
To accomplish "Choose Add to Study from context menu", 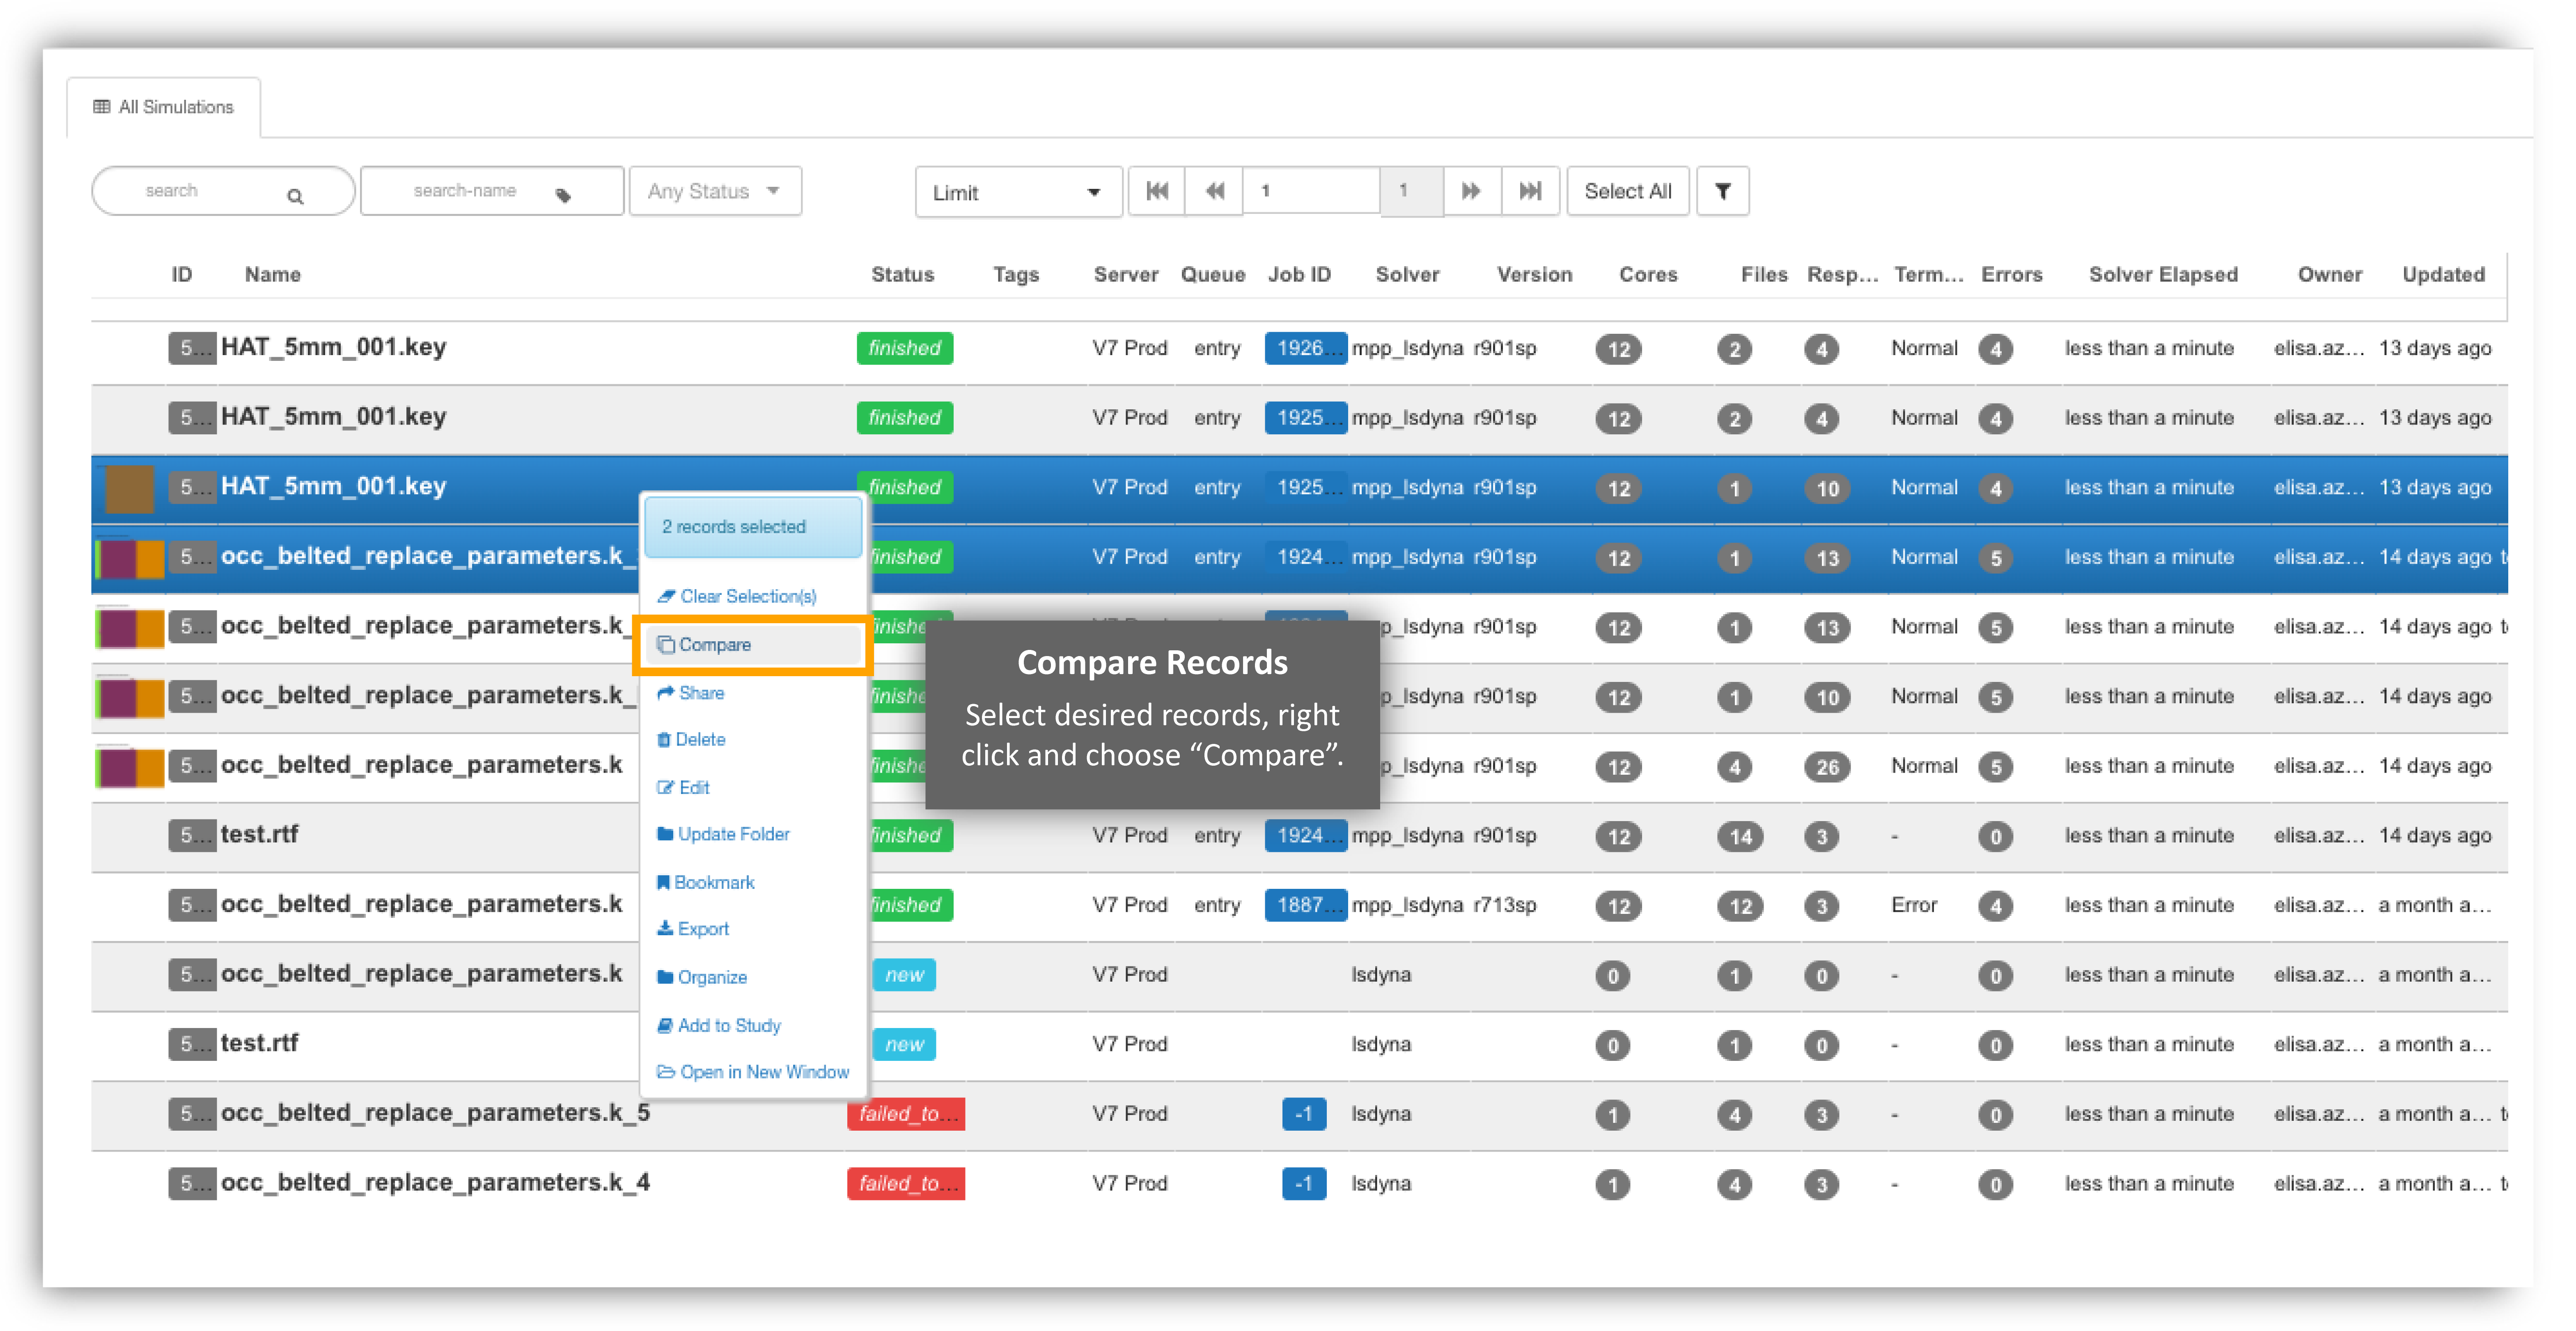I will 719,1026.
